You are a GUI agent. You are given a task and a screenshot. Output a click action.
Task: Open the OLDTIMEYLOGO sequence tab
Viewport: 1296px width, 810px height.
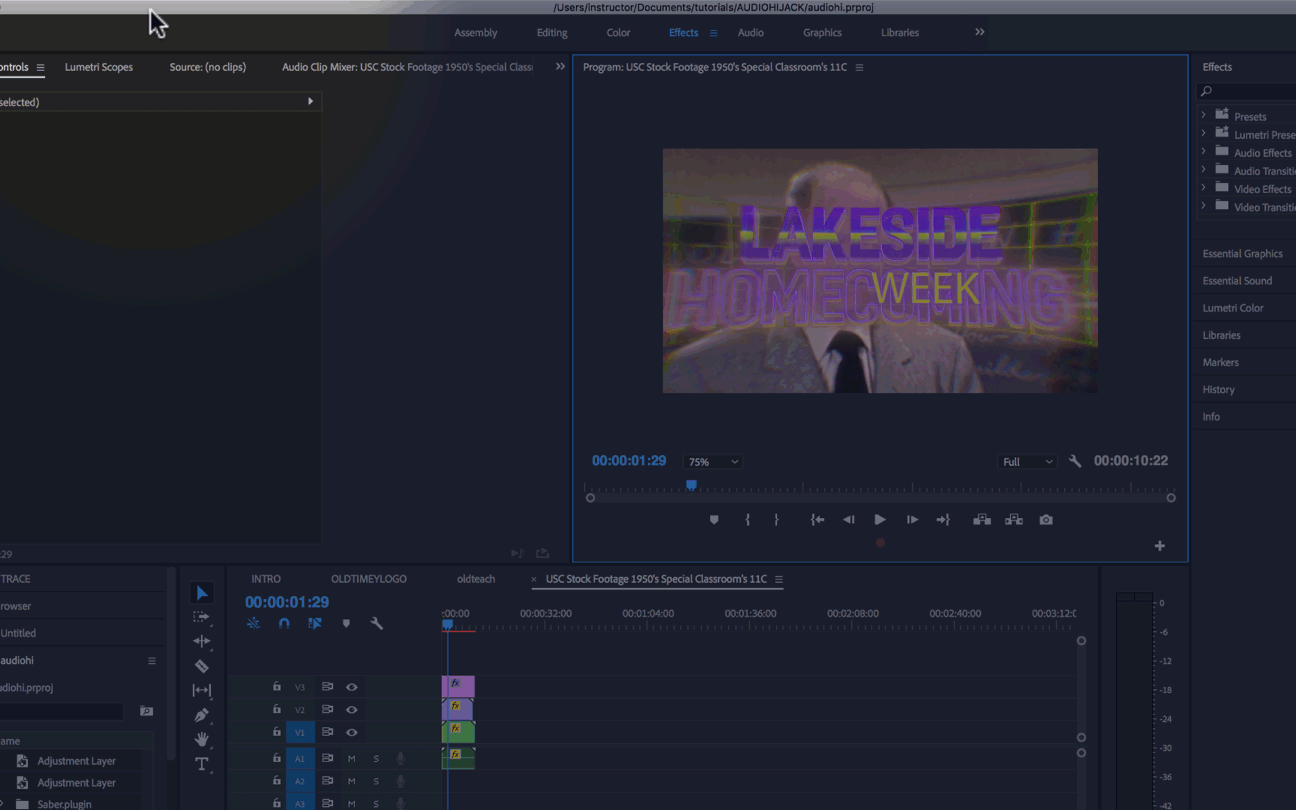[369, 579]
